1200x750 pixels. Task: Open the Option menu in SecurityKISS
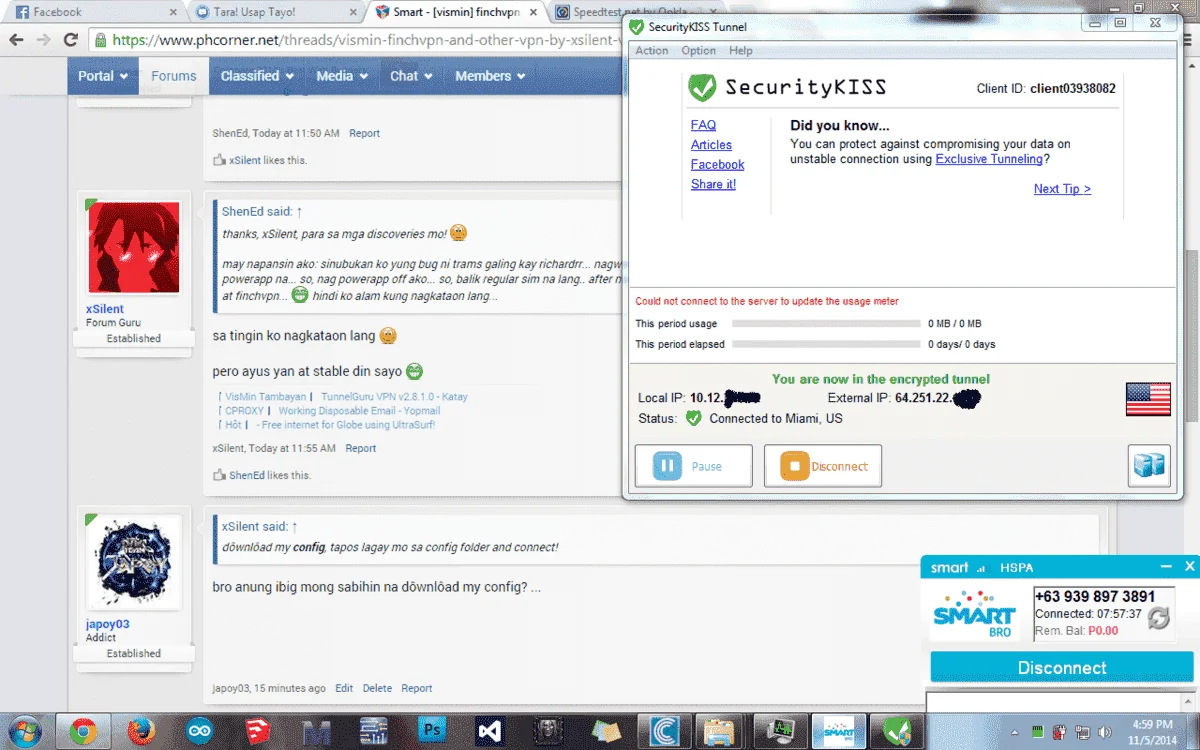click(x=698, y=51)
